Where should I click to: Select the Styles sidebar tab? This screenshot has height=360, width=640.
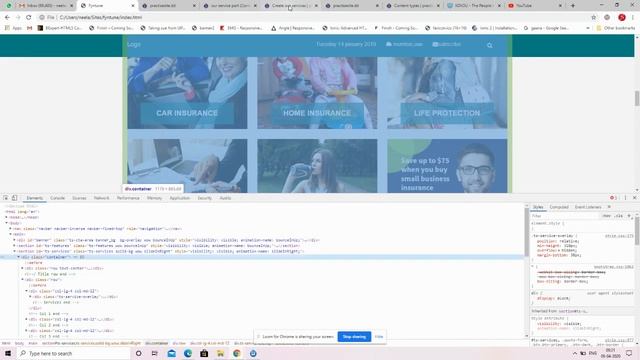(538, 207)
